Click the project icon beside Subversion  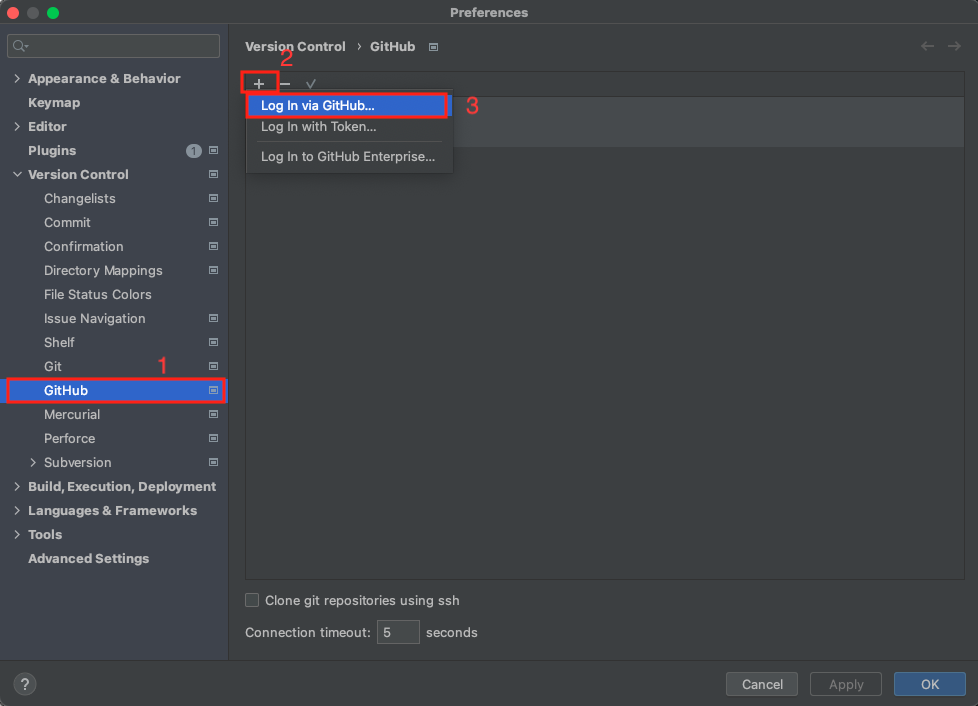(x=213, y=463)
